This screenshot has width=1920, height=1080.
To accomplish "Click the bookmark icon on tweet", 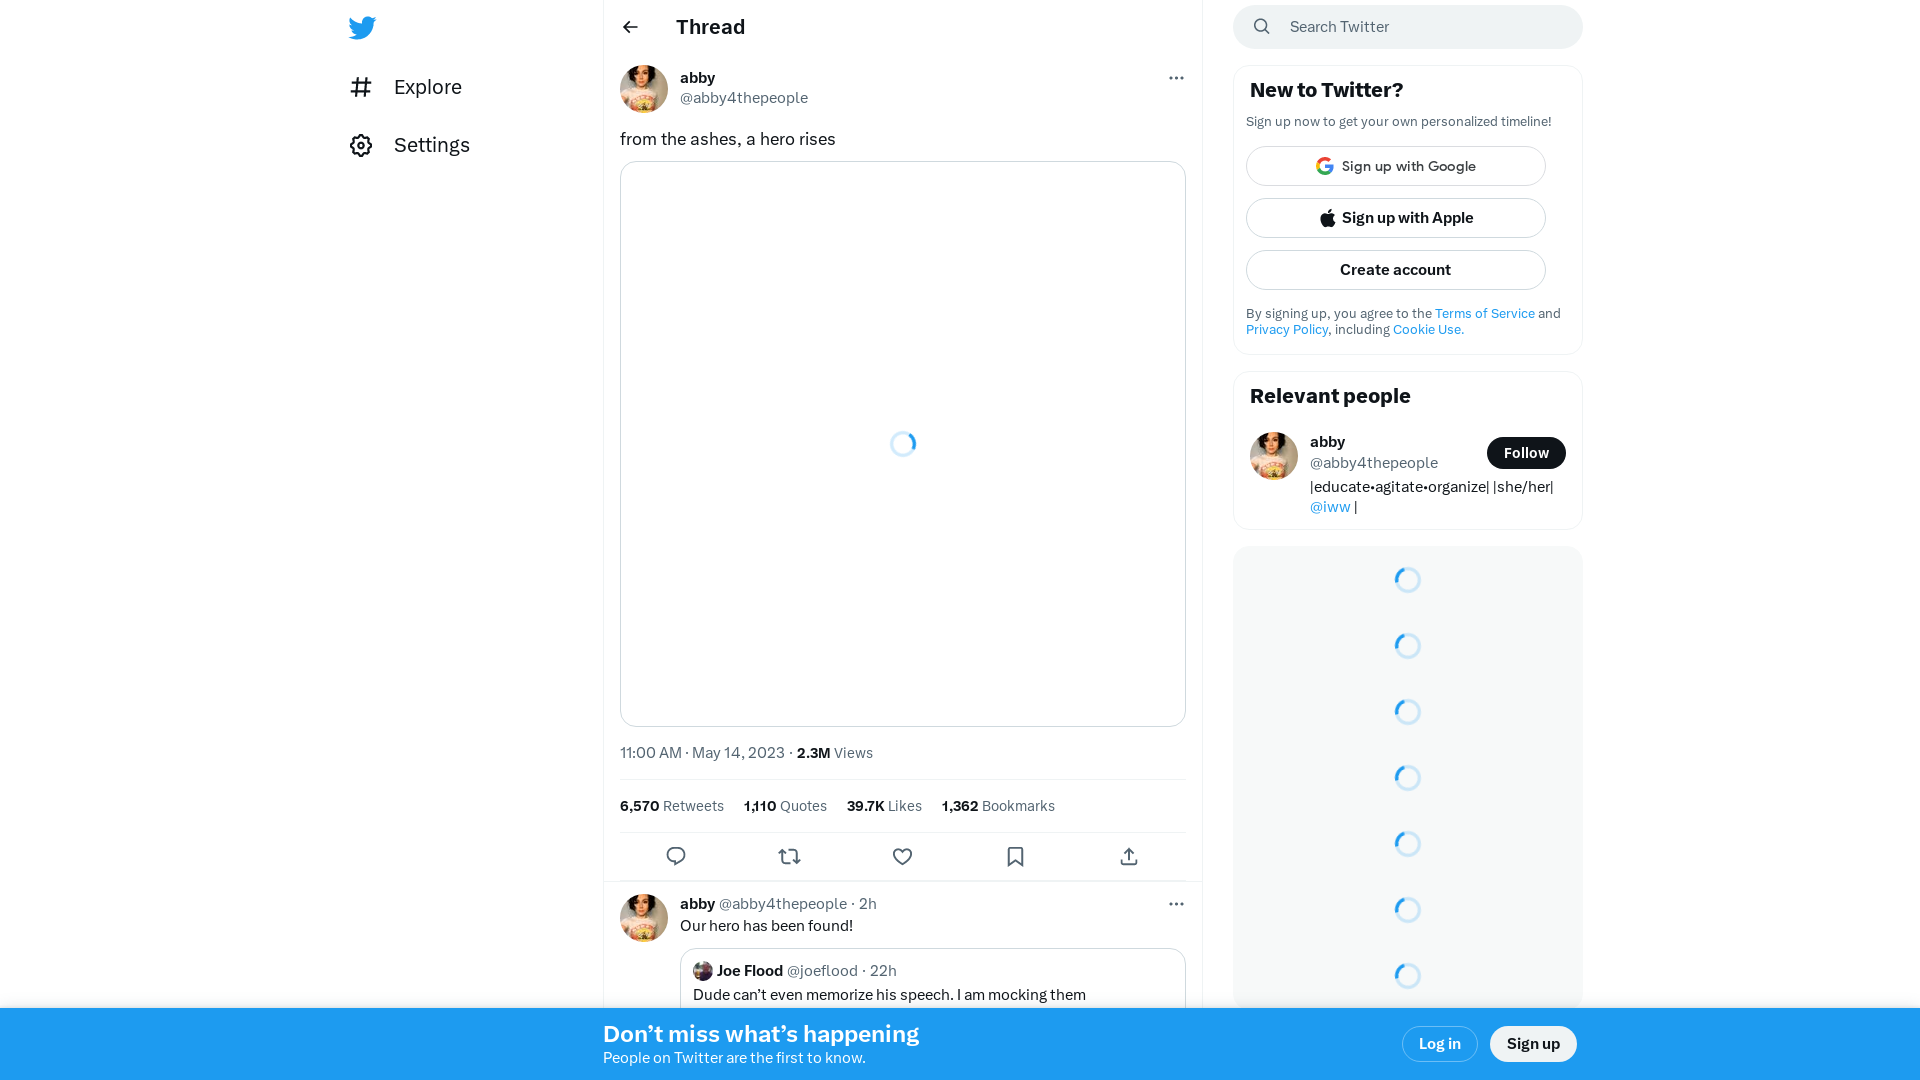I will [1015, 856].
